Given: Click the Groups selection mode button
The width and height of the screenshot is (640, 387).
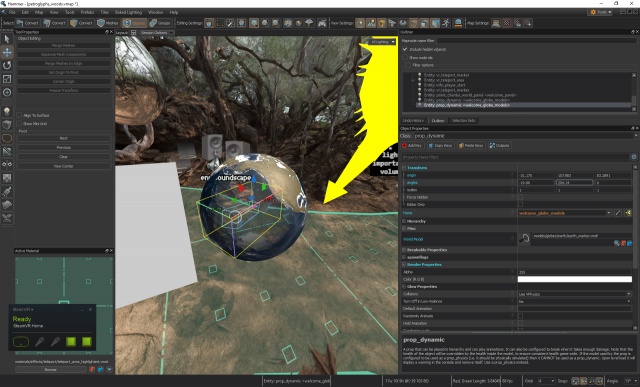Looking at the screenshot, I should click(160, 23).
